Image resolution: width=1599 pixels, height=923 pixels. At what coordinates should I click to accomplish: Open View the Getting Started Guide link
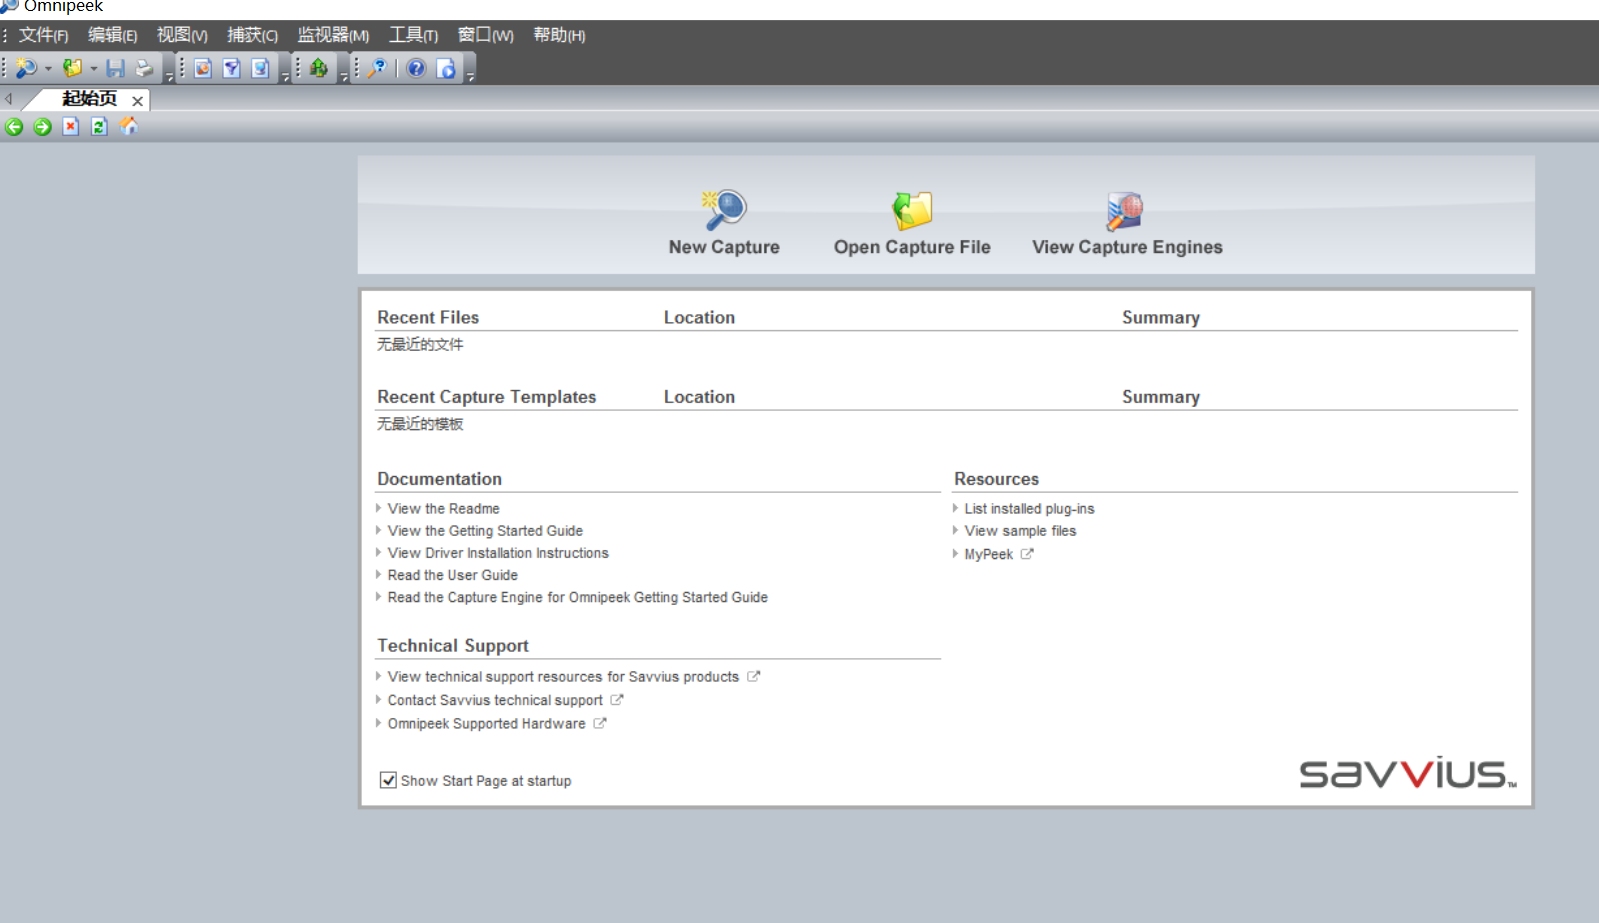tap(485, 531)
